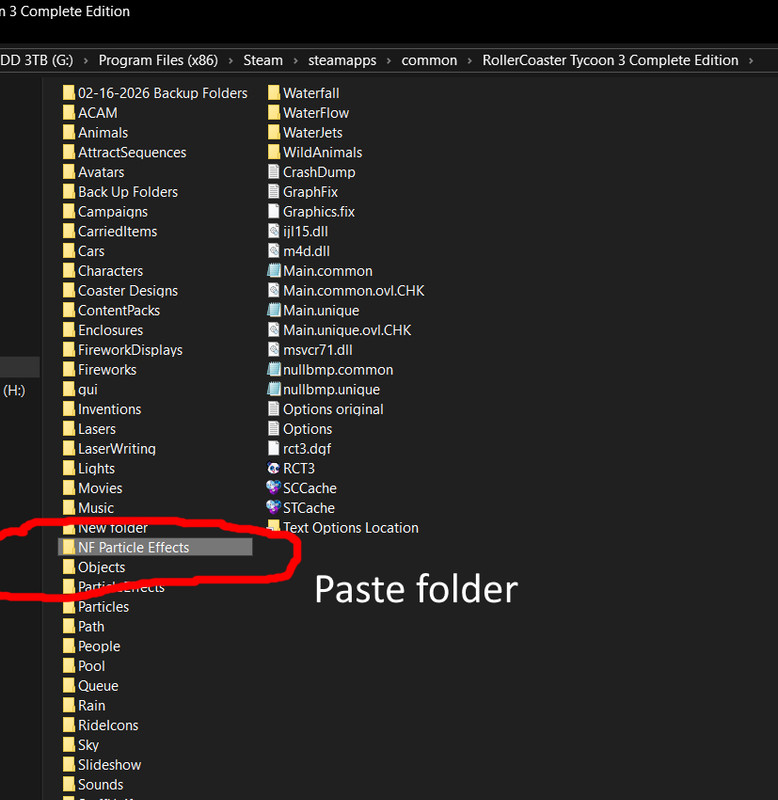Click RollerCoaster Tycoon 3 Complete Edition breadcrumb
This screenshot has height=800, width=778.
click(x=610, y=60)
